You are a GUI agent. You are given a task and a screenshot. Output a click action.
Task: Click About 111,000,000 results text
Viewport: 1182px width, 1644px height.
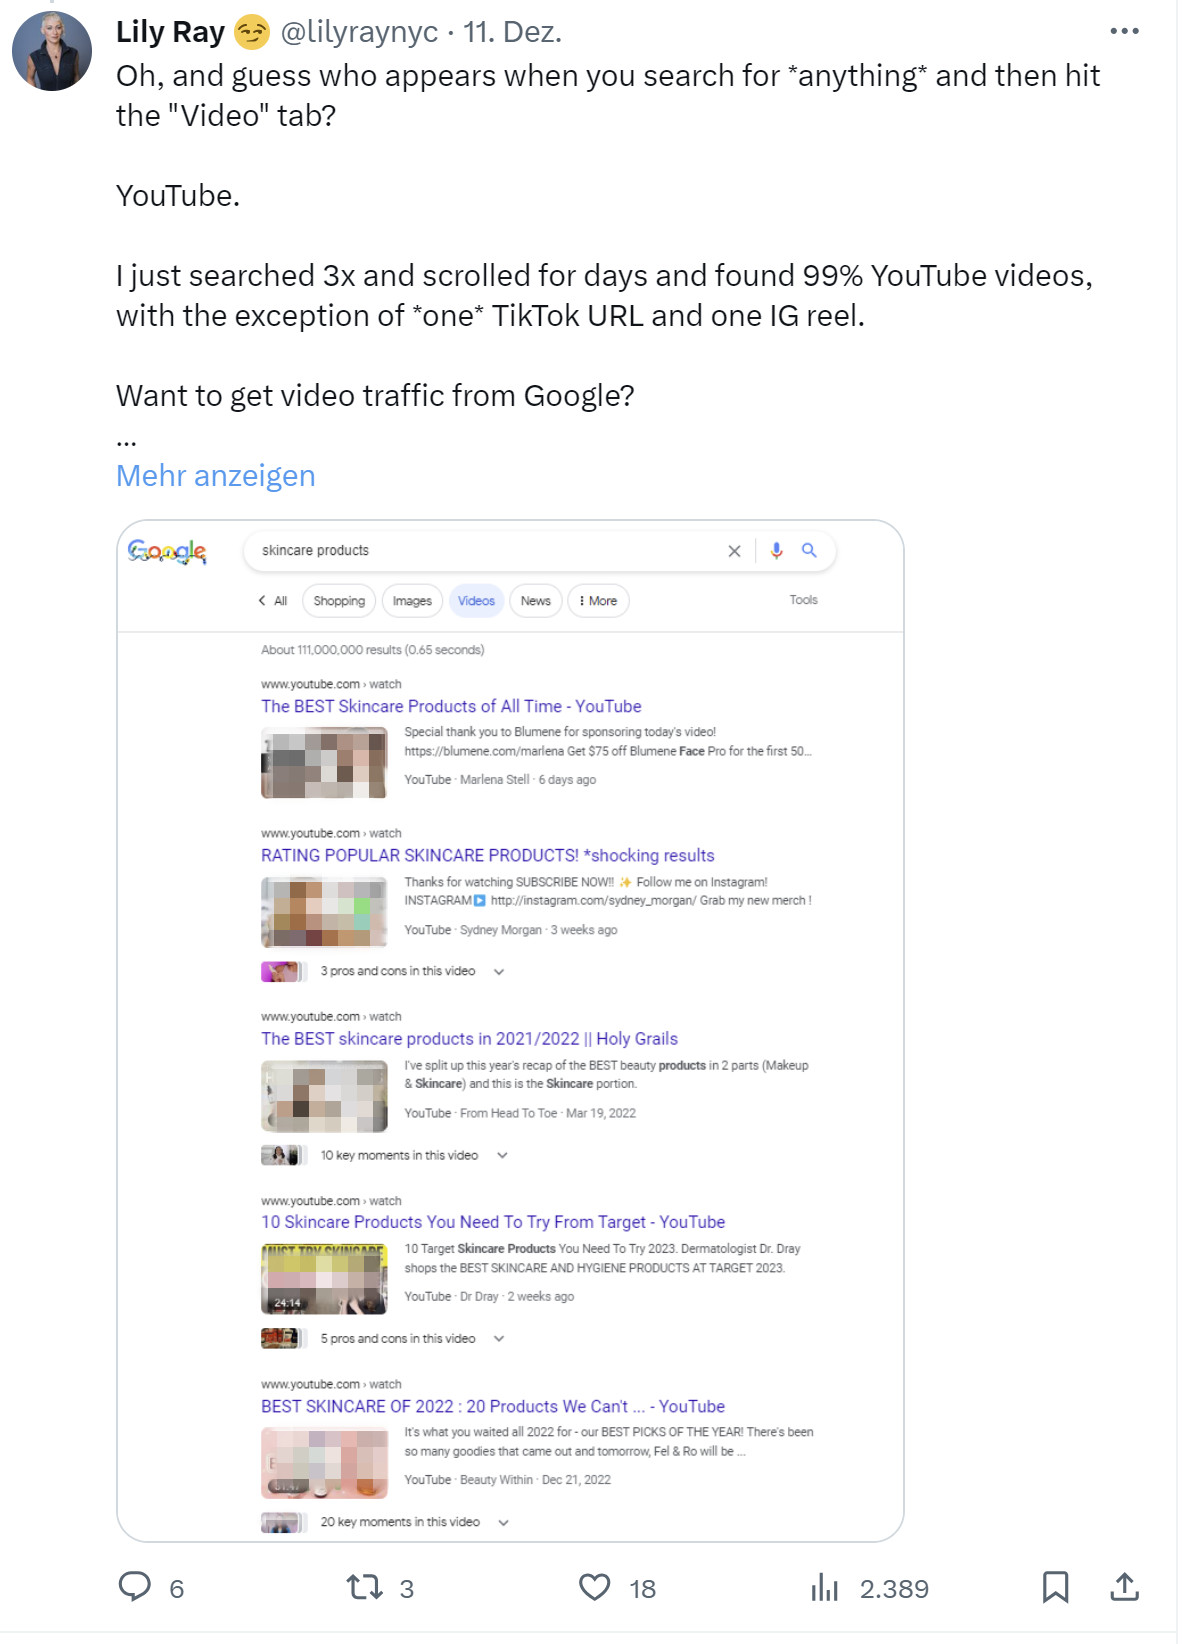373,650
